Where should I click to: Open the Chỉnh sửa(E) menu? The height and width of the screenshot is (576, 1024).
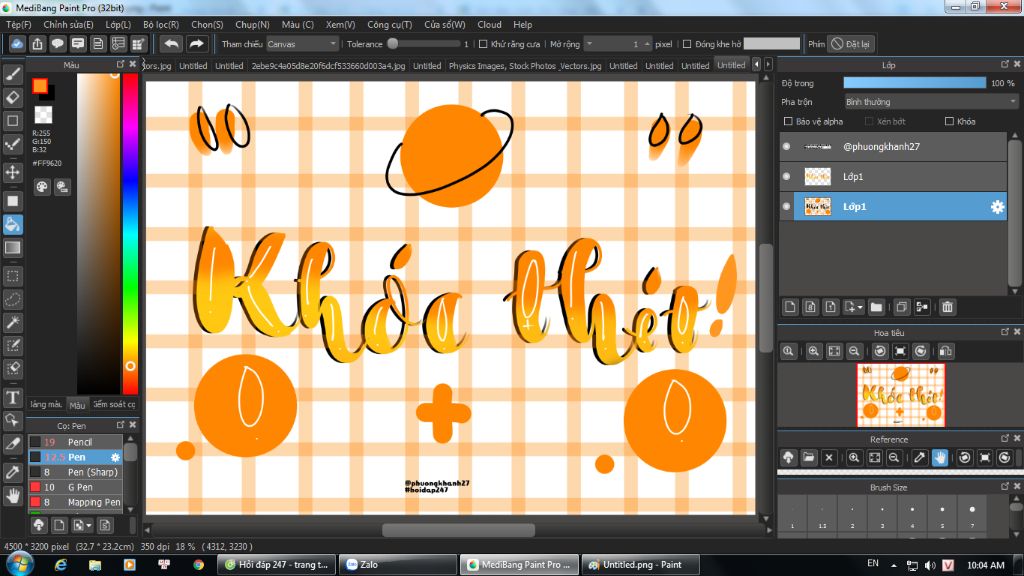point(69,24)
